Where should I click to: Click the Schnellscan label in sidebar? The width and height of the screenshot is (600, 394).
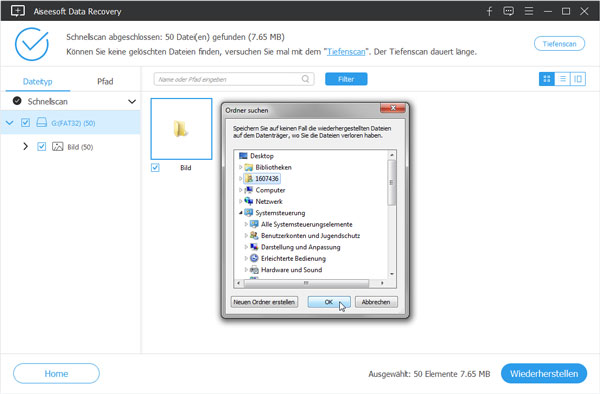tap(47, 101)
